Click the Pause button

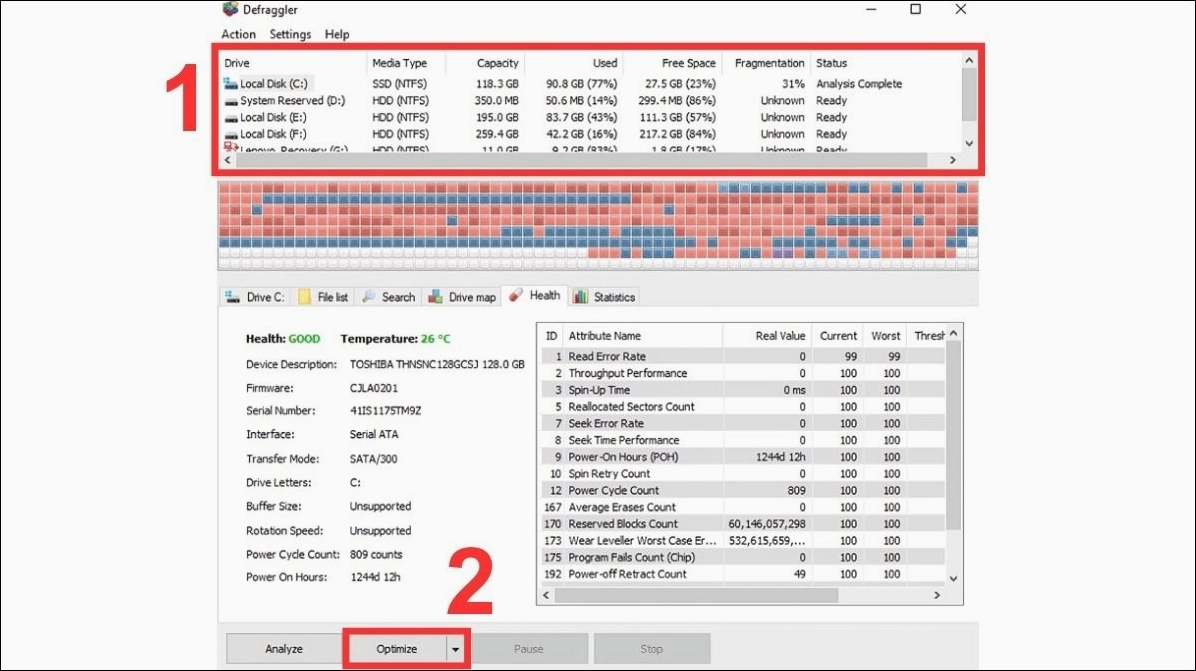click(x=529, y=649)
